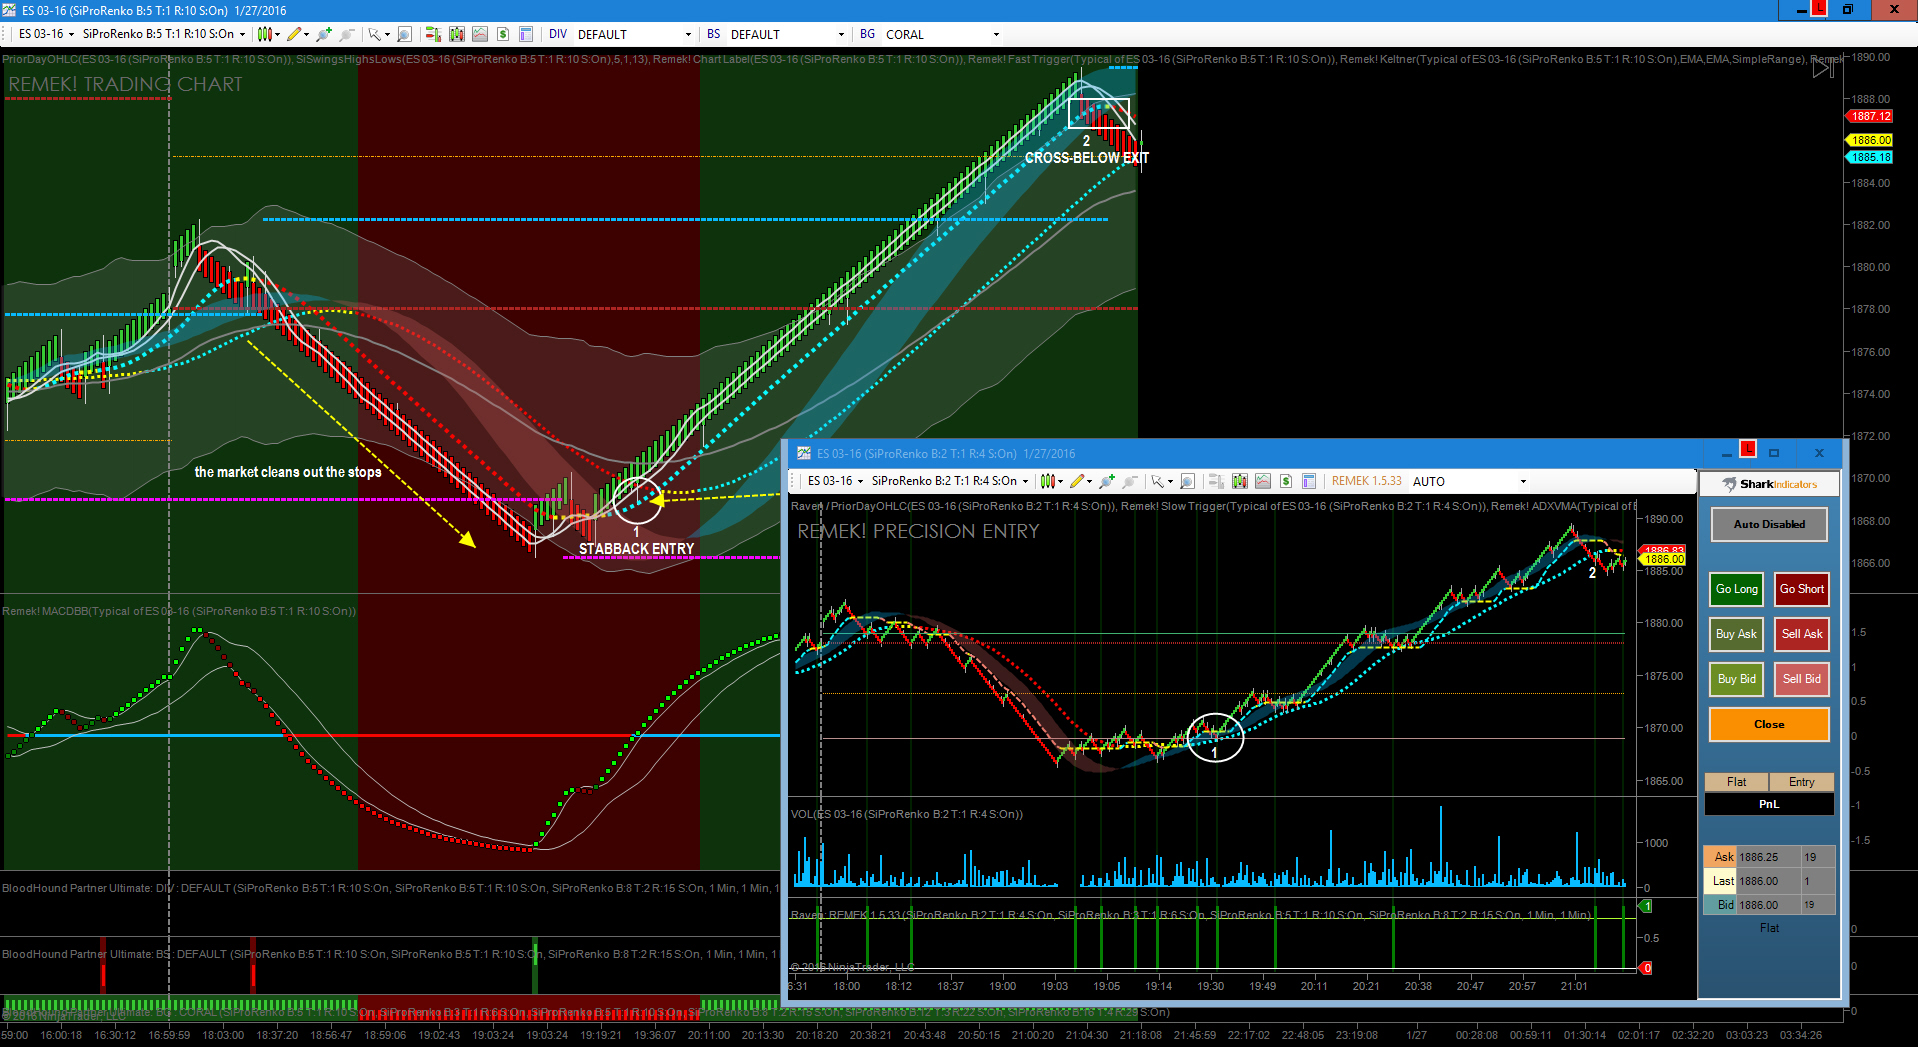The width and height of the screenshot is (1918, 1047).
Task: Open chart style icon in Precision Entry window
Action: [x=1047, y=481]
